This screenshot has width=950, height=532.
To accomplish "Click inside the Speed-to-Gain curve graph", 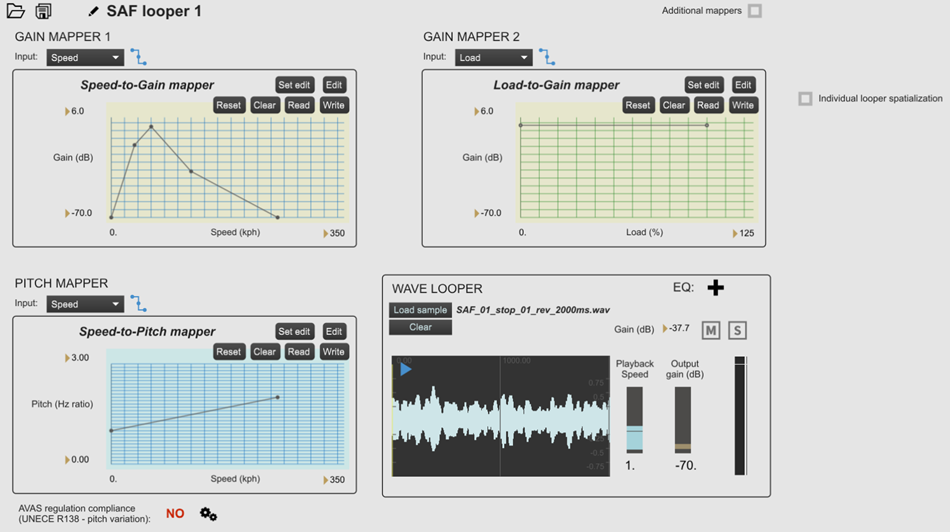I will [x=228, y=162].
